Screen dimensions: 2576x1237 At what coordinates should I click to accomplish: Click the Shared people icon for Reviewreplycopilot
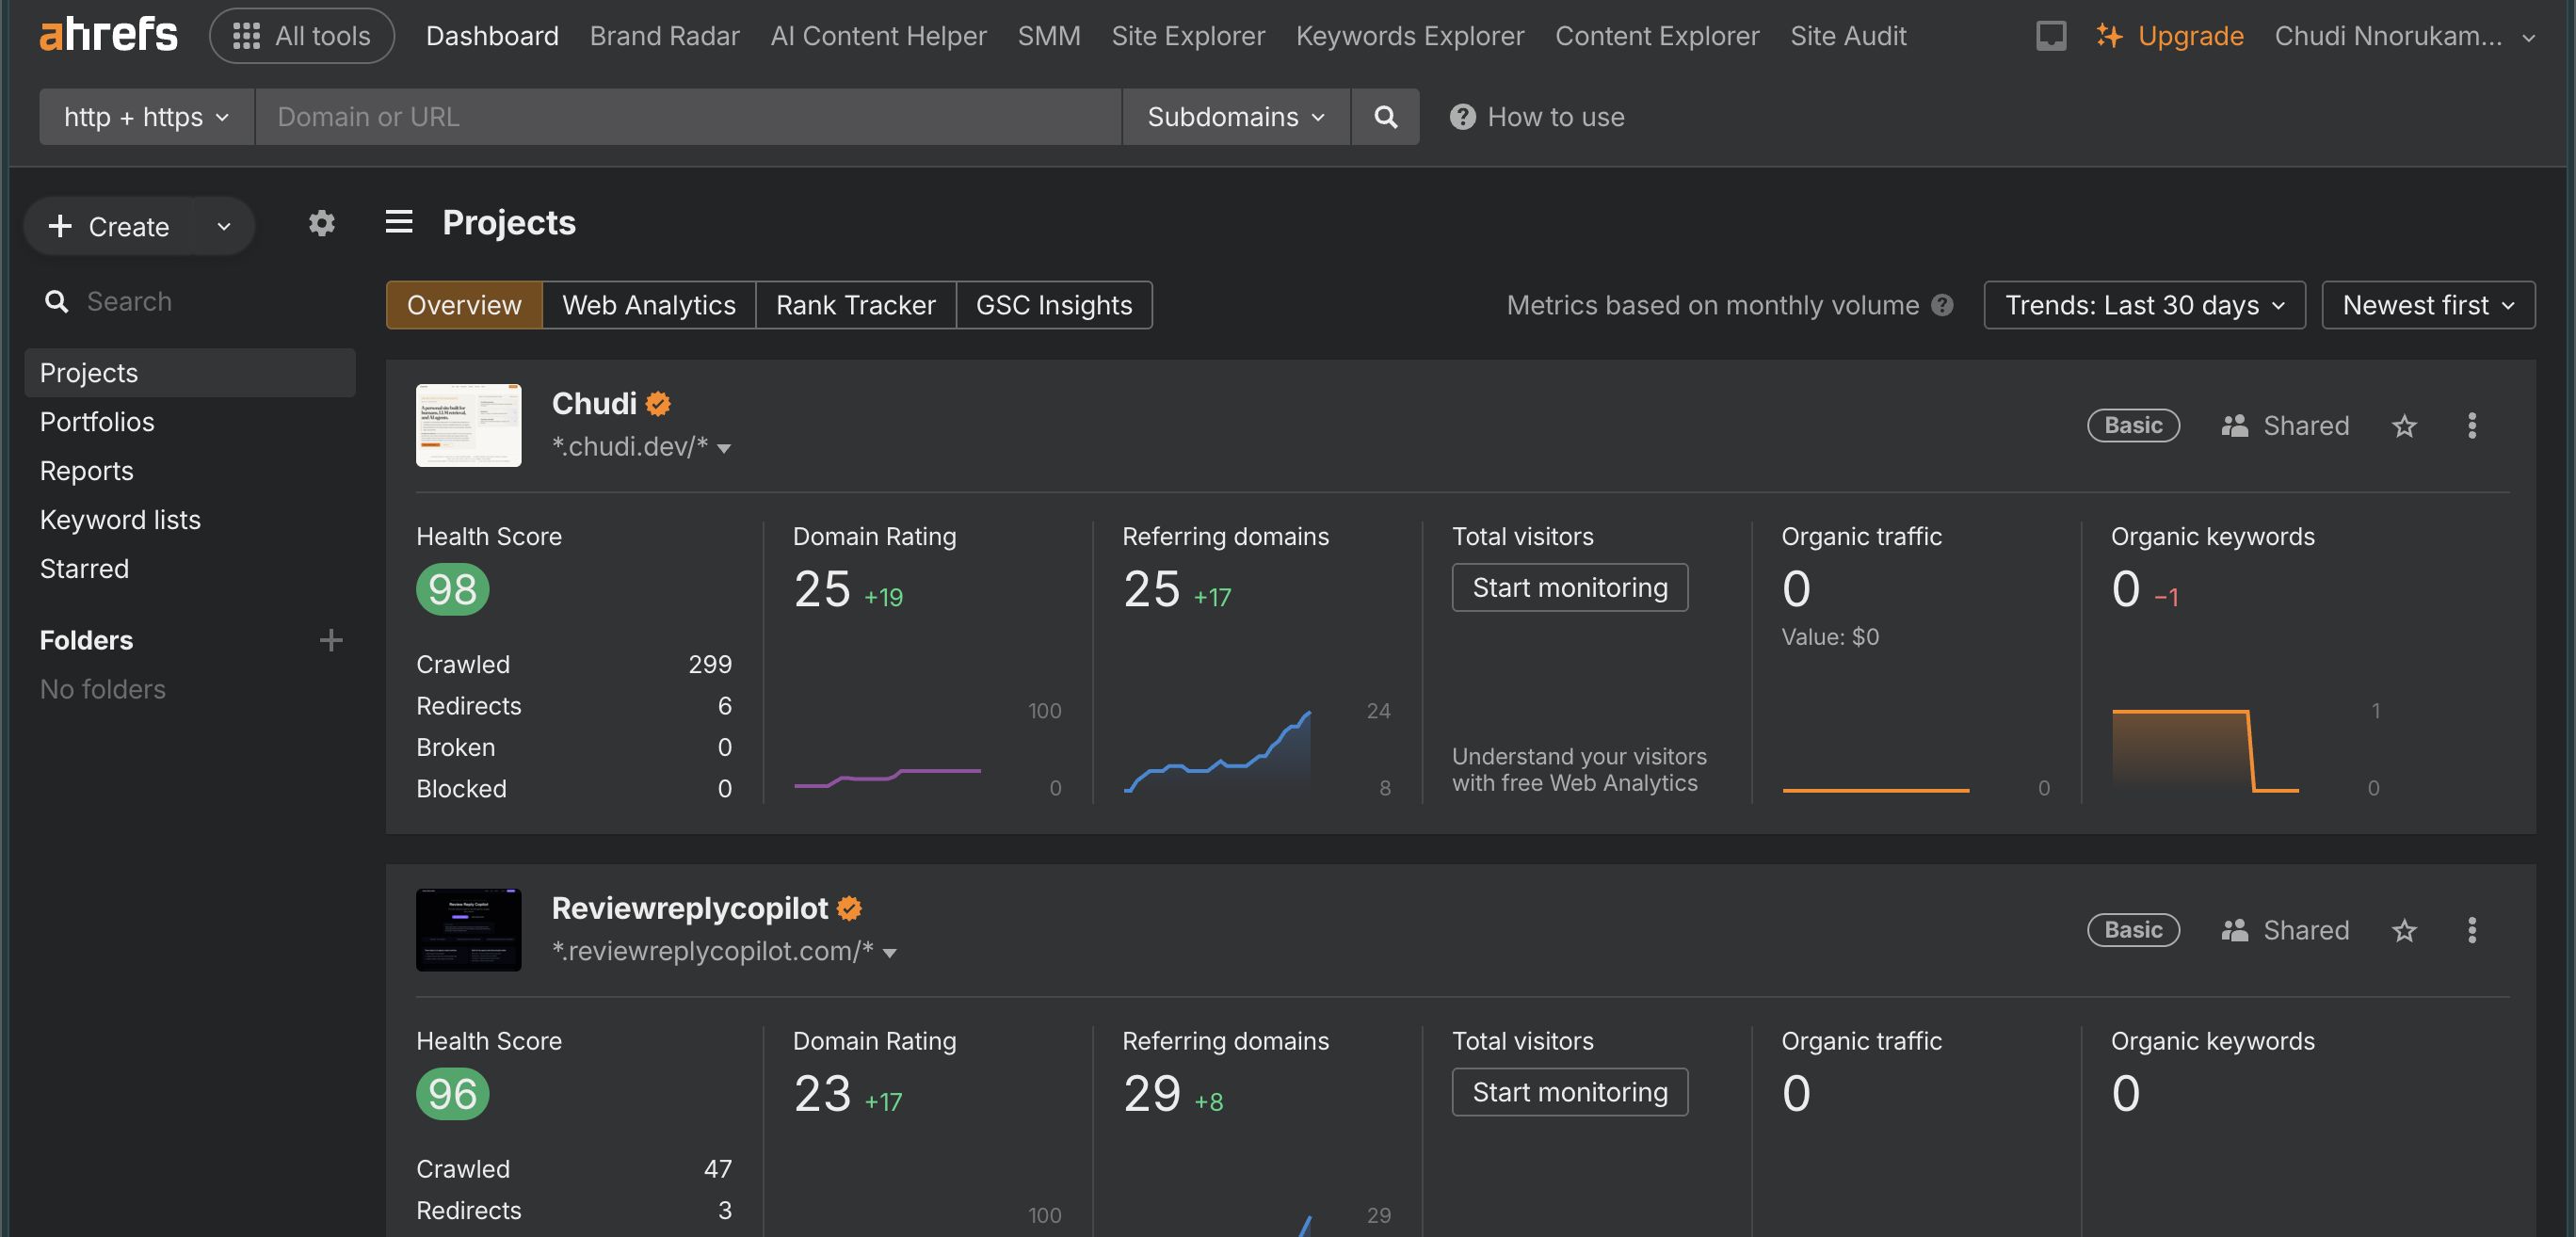click(x=2234, y=930)
